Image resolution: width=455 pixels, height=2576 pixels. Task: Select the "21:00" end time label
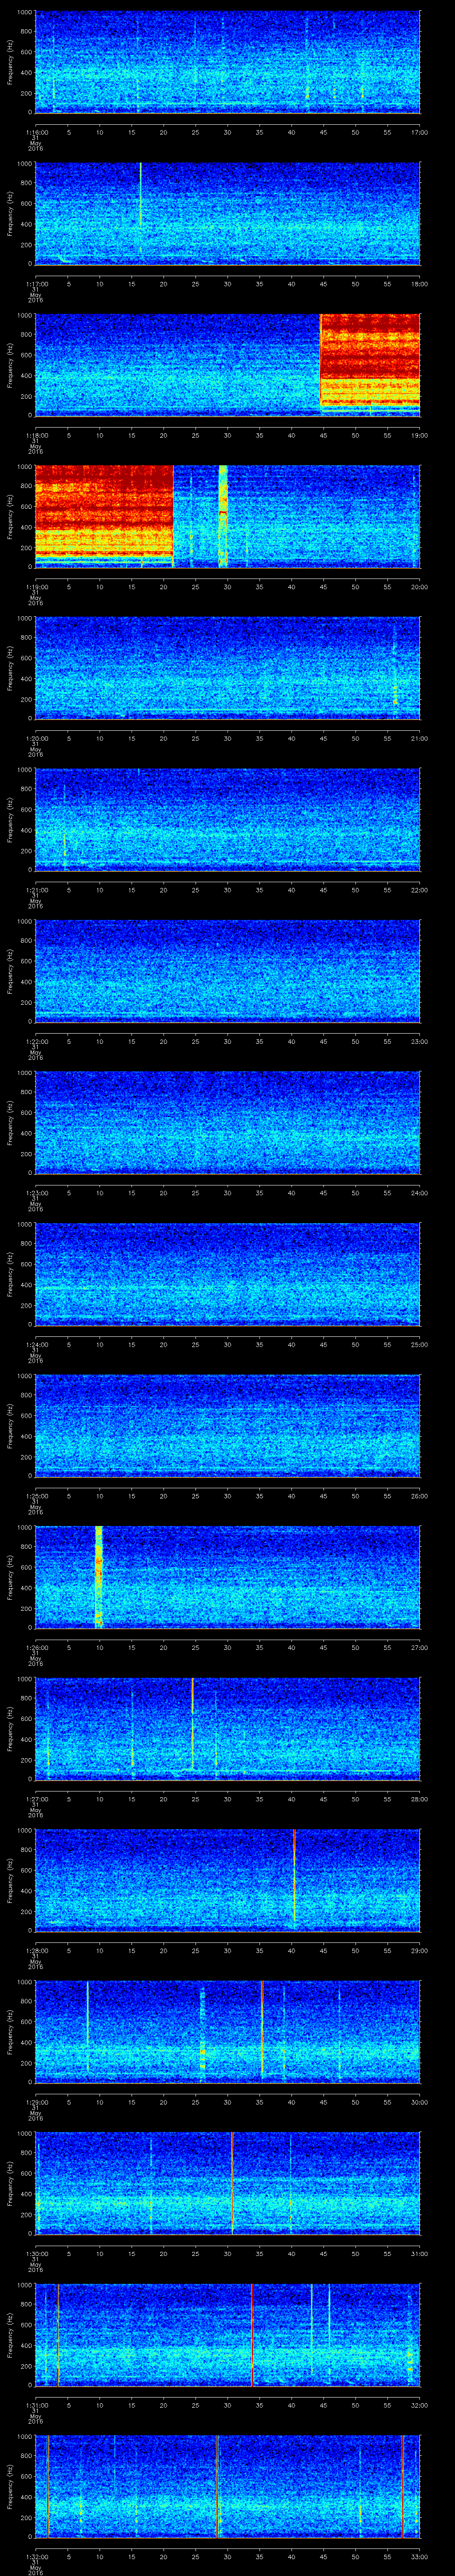coord(419,738)
